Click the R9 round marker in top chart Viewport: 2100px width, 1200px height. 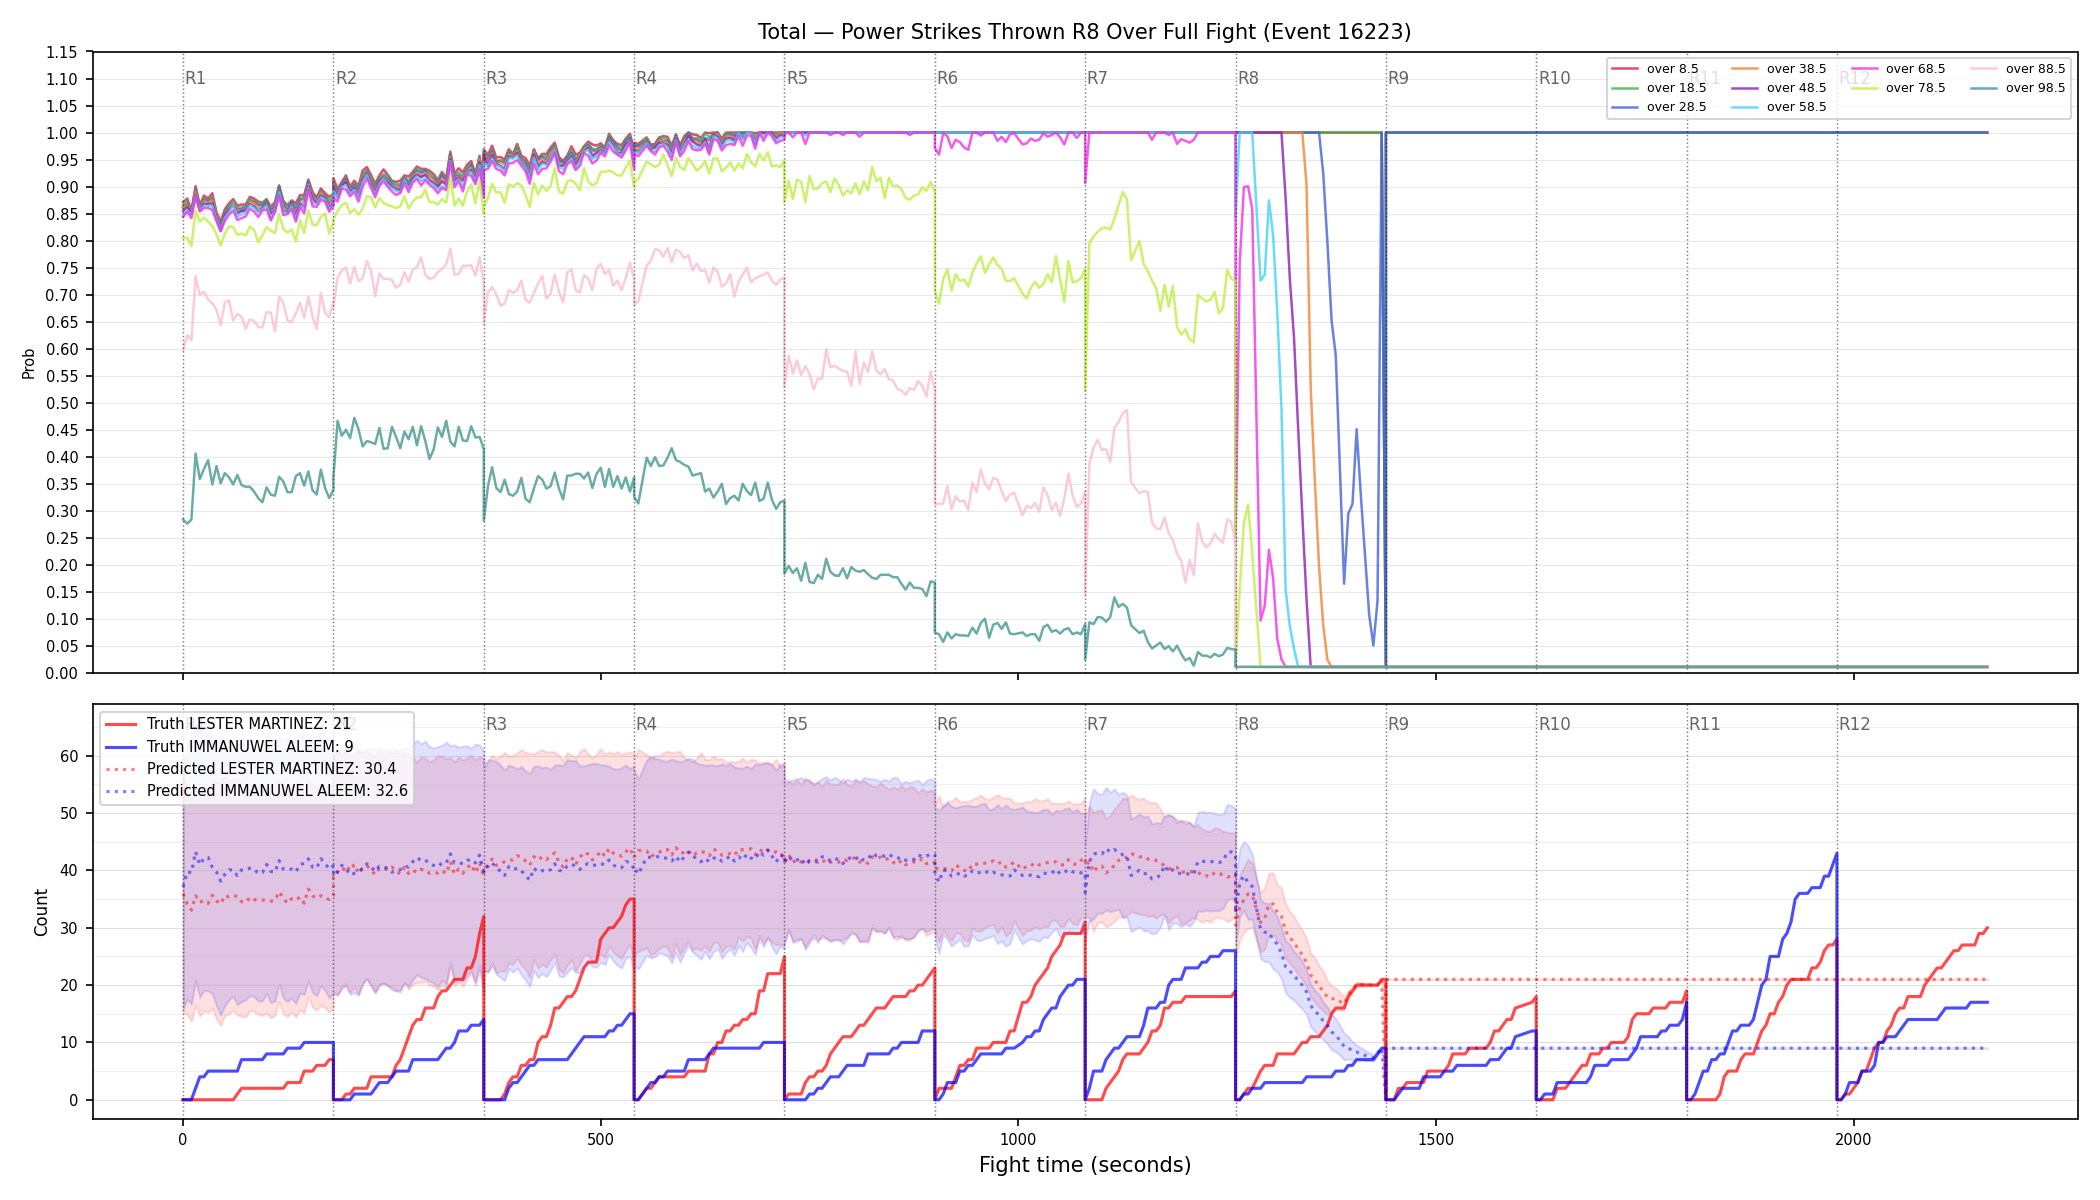tap(1398, 78)
